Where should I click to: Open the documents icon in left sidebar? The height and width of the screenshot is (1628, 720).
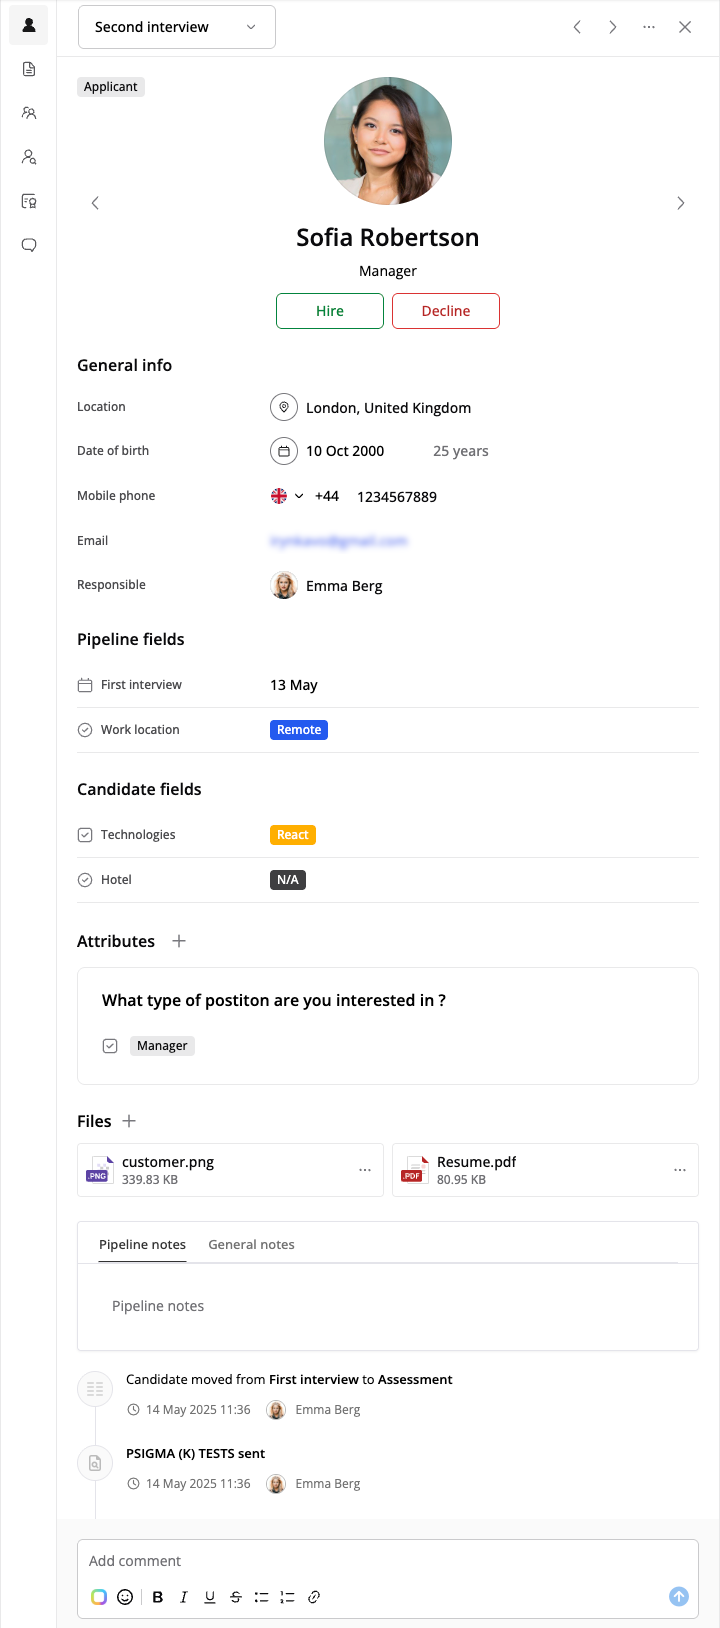click(29, 69)
